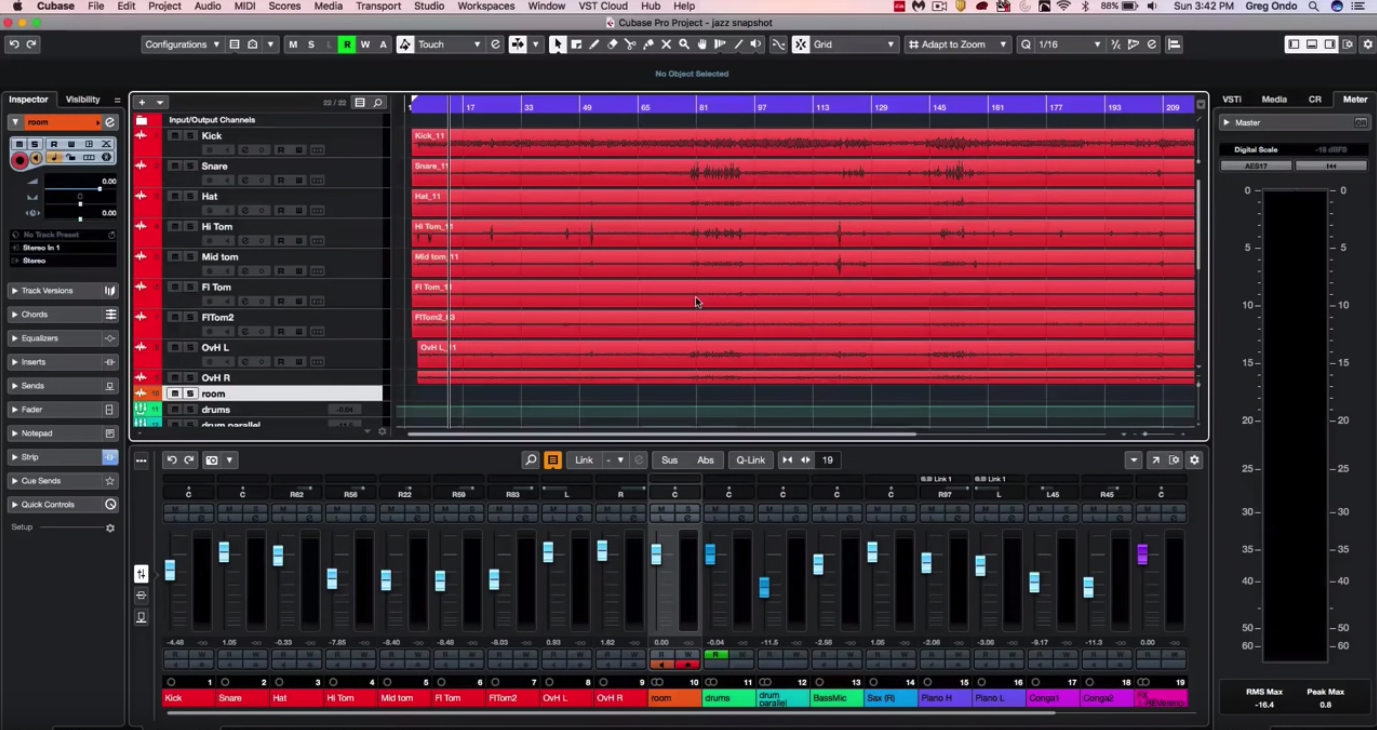Toggle right zone visibility
Viewport: 1377px width, 730px height.
(1330, 44)
